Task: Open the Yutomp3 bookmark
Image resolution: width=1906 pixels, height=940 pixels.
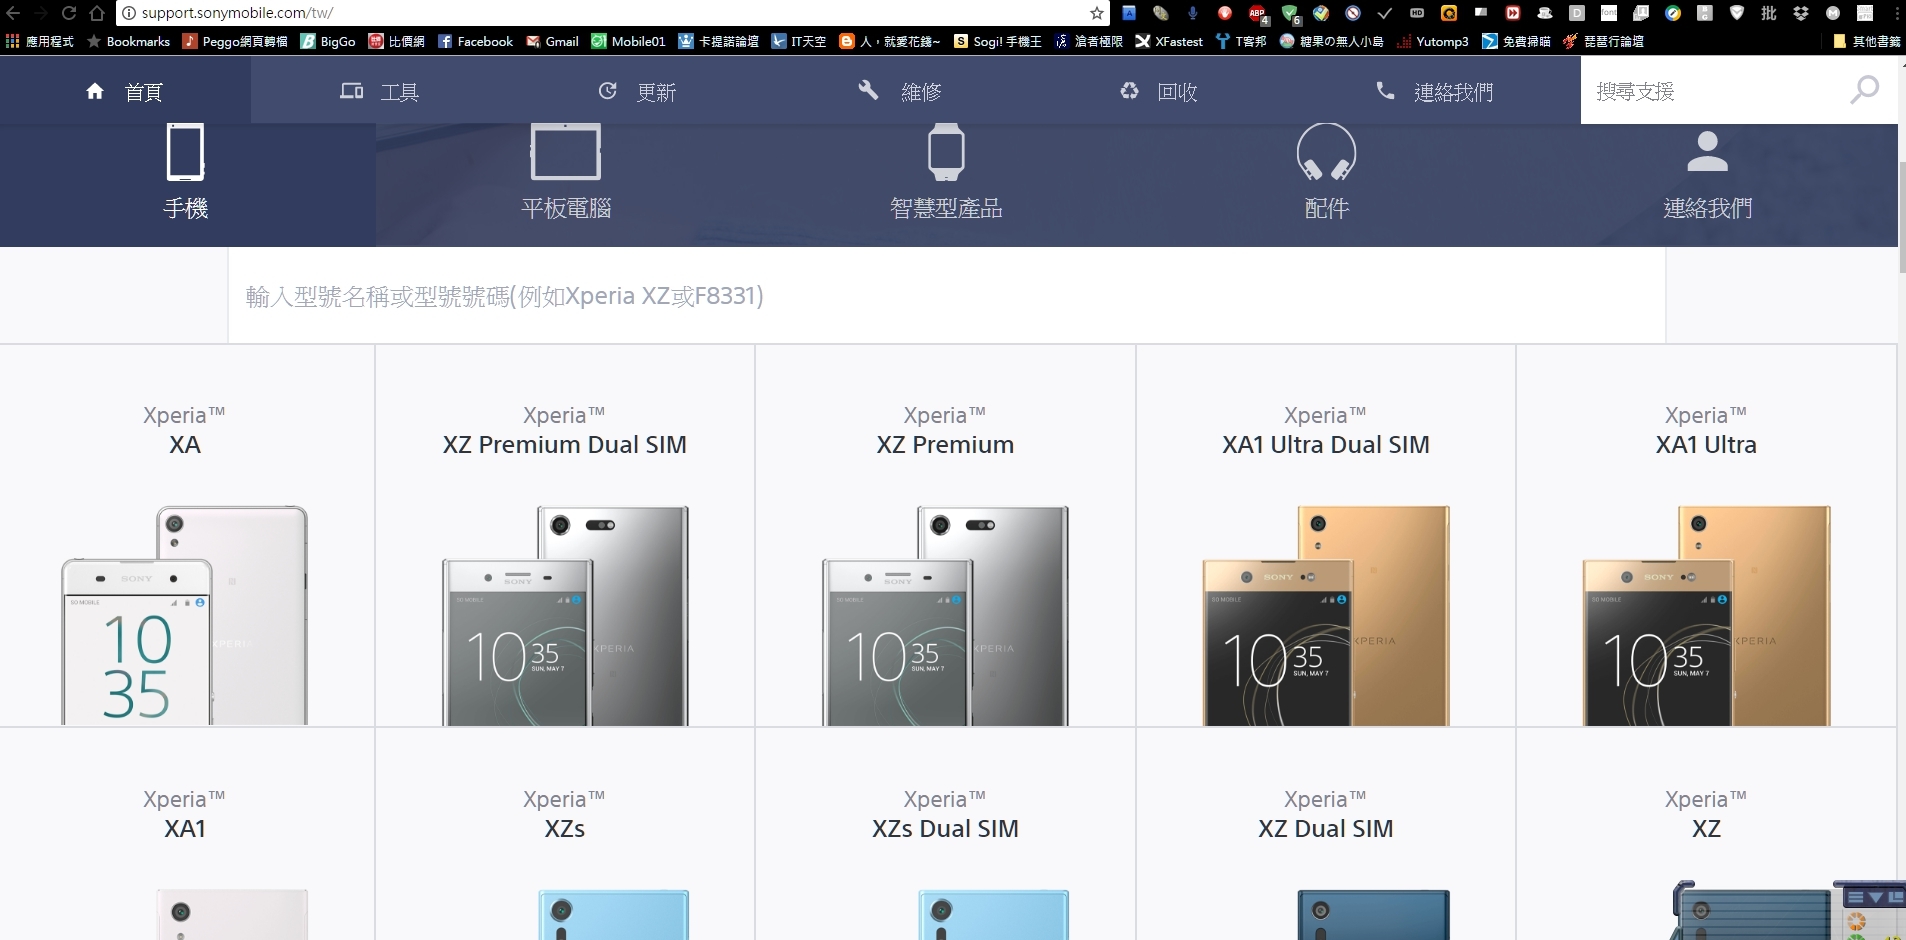Action: [1432, 41]
